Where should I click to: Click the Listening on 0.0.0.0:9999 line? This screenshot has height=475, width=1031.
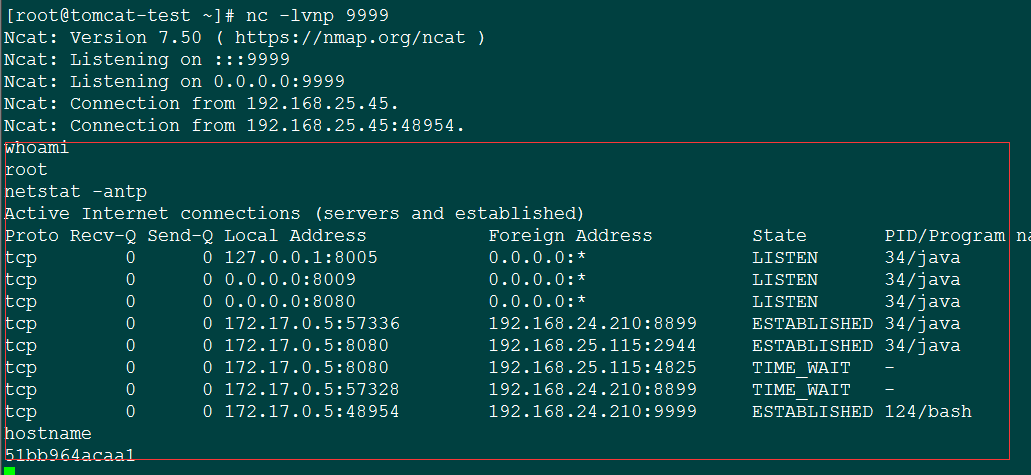pyautogui.click(x=174, y=82)
